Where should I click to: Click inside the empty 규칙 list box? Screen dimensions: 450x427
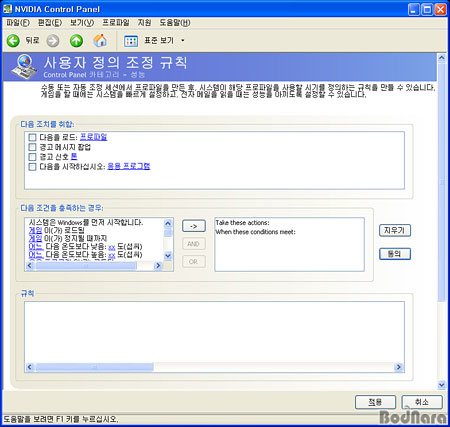coord(214,332)
